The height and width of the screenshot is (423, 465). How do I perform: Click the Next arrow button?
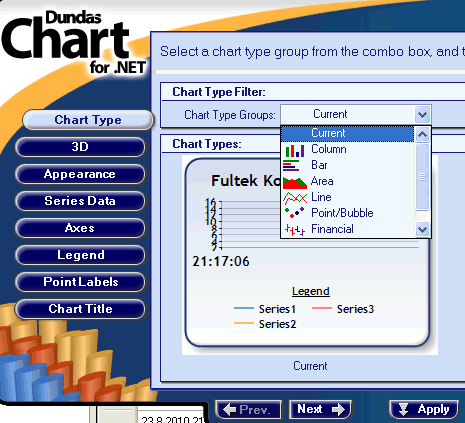pyautogui.click(x=320, y=409)
